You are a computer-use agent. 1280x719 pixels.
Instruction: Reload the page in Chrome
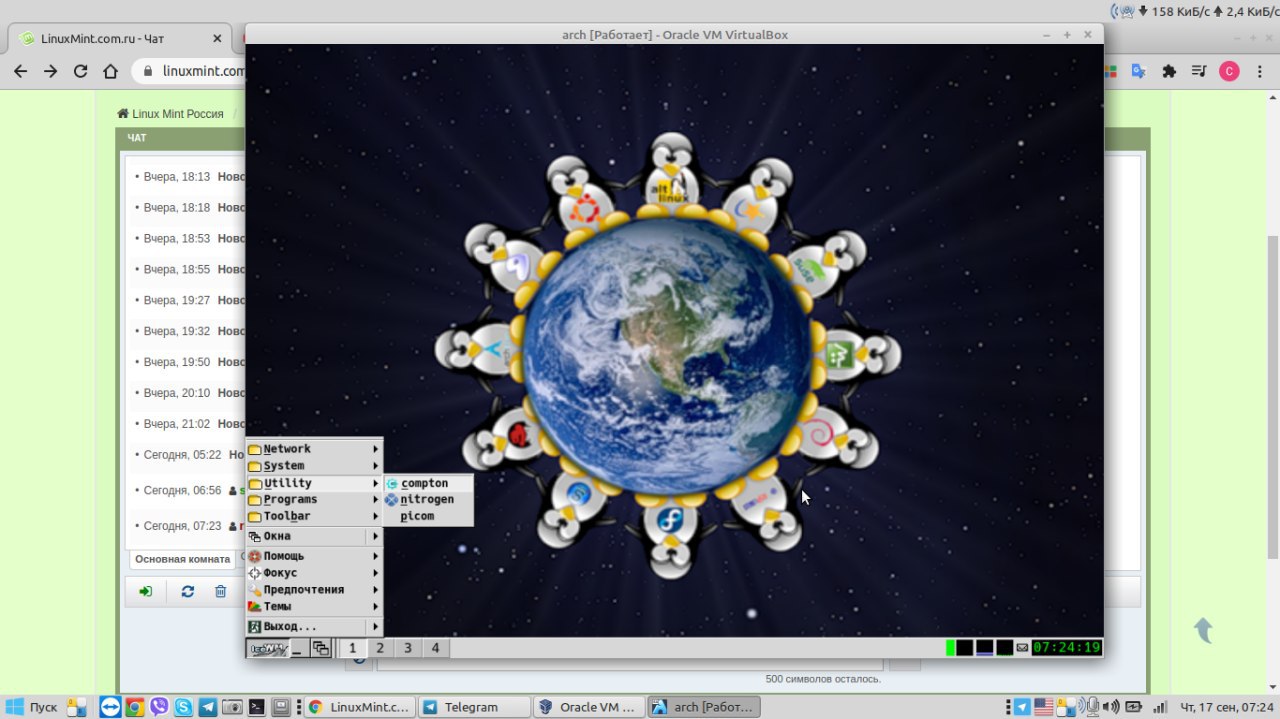pyautogui.click(x=81, y=71)
